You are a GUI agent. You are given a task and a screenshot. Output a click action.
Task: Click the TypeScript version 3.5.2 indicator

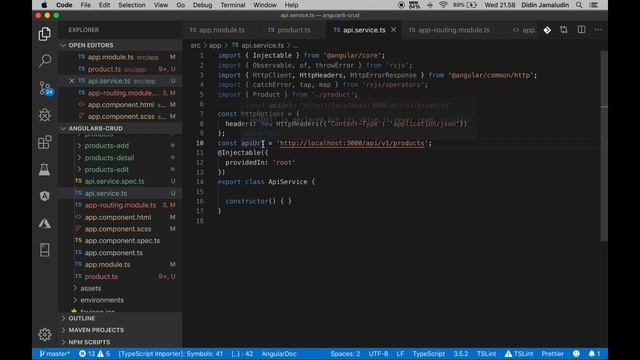[x=461, y=354]
